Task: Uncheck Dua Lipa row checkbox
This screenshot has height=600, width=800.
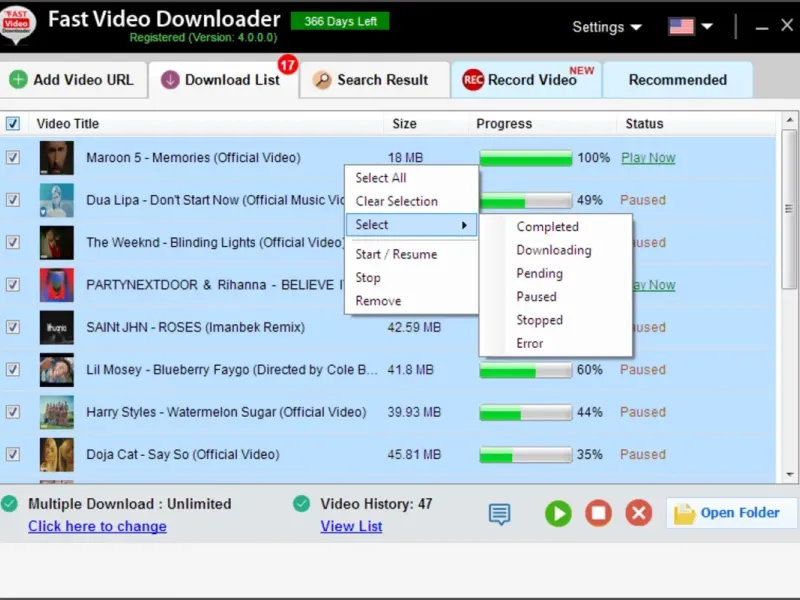Action: point(13,200)
